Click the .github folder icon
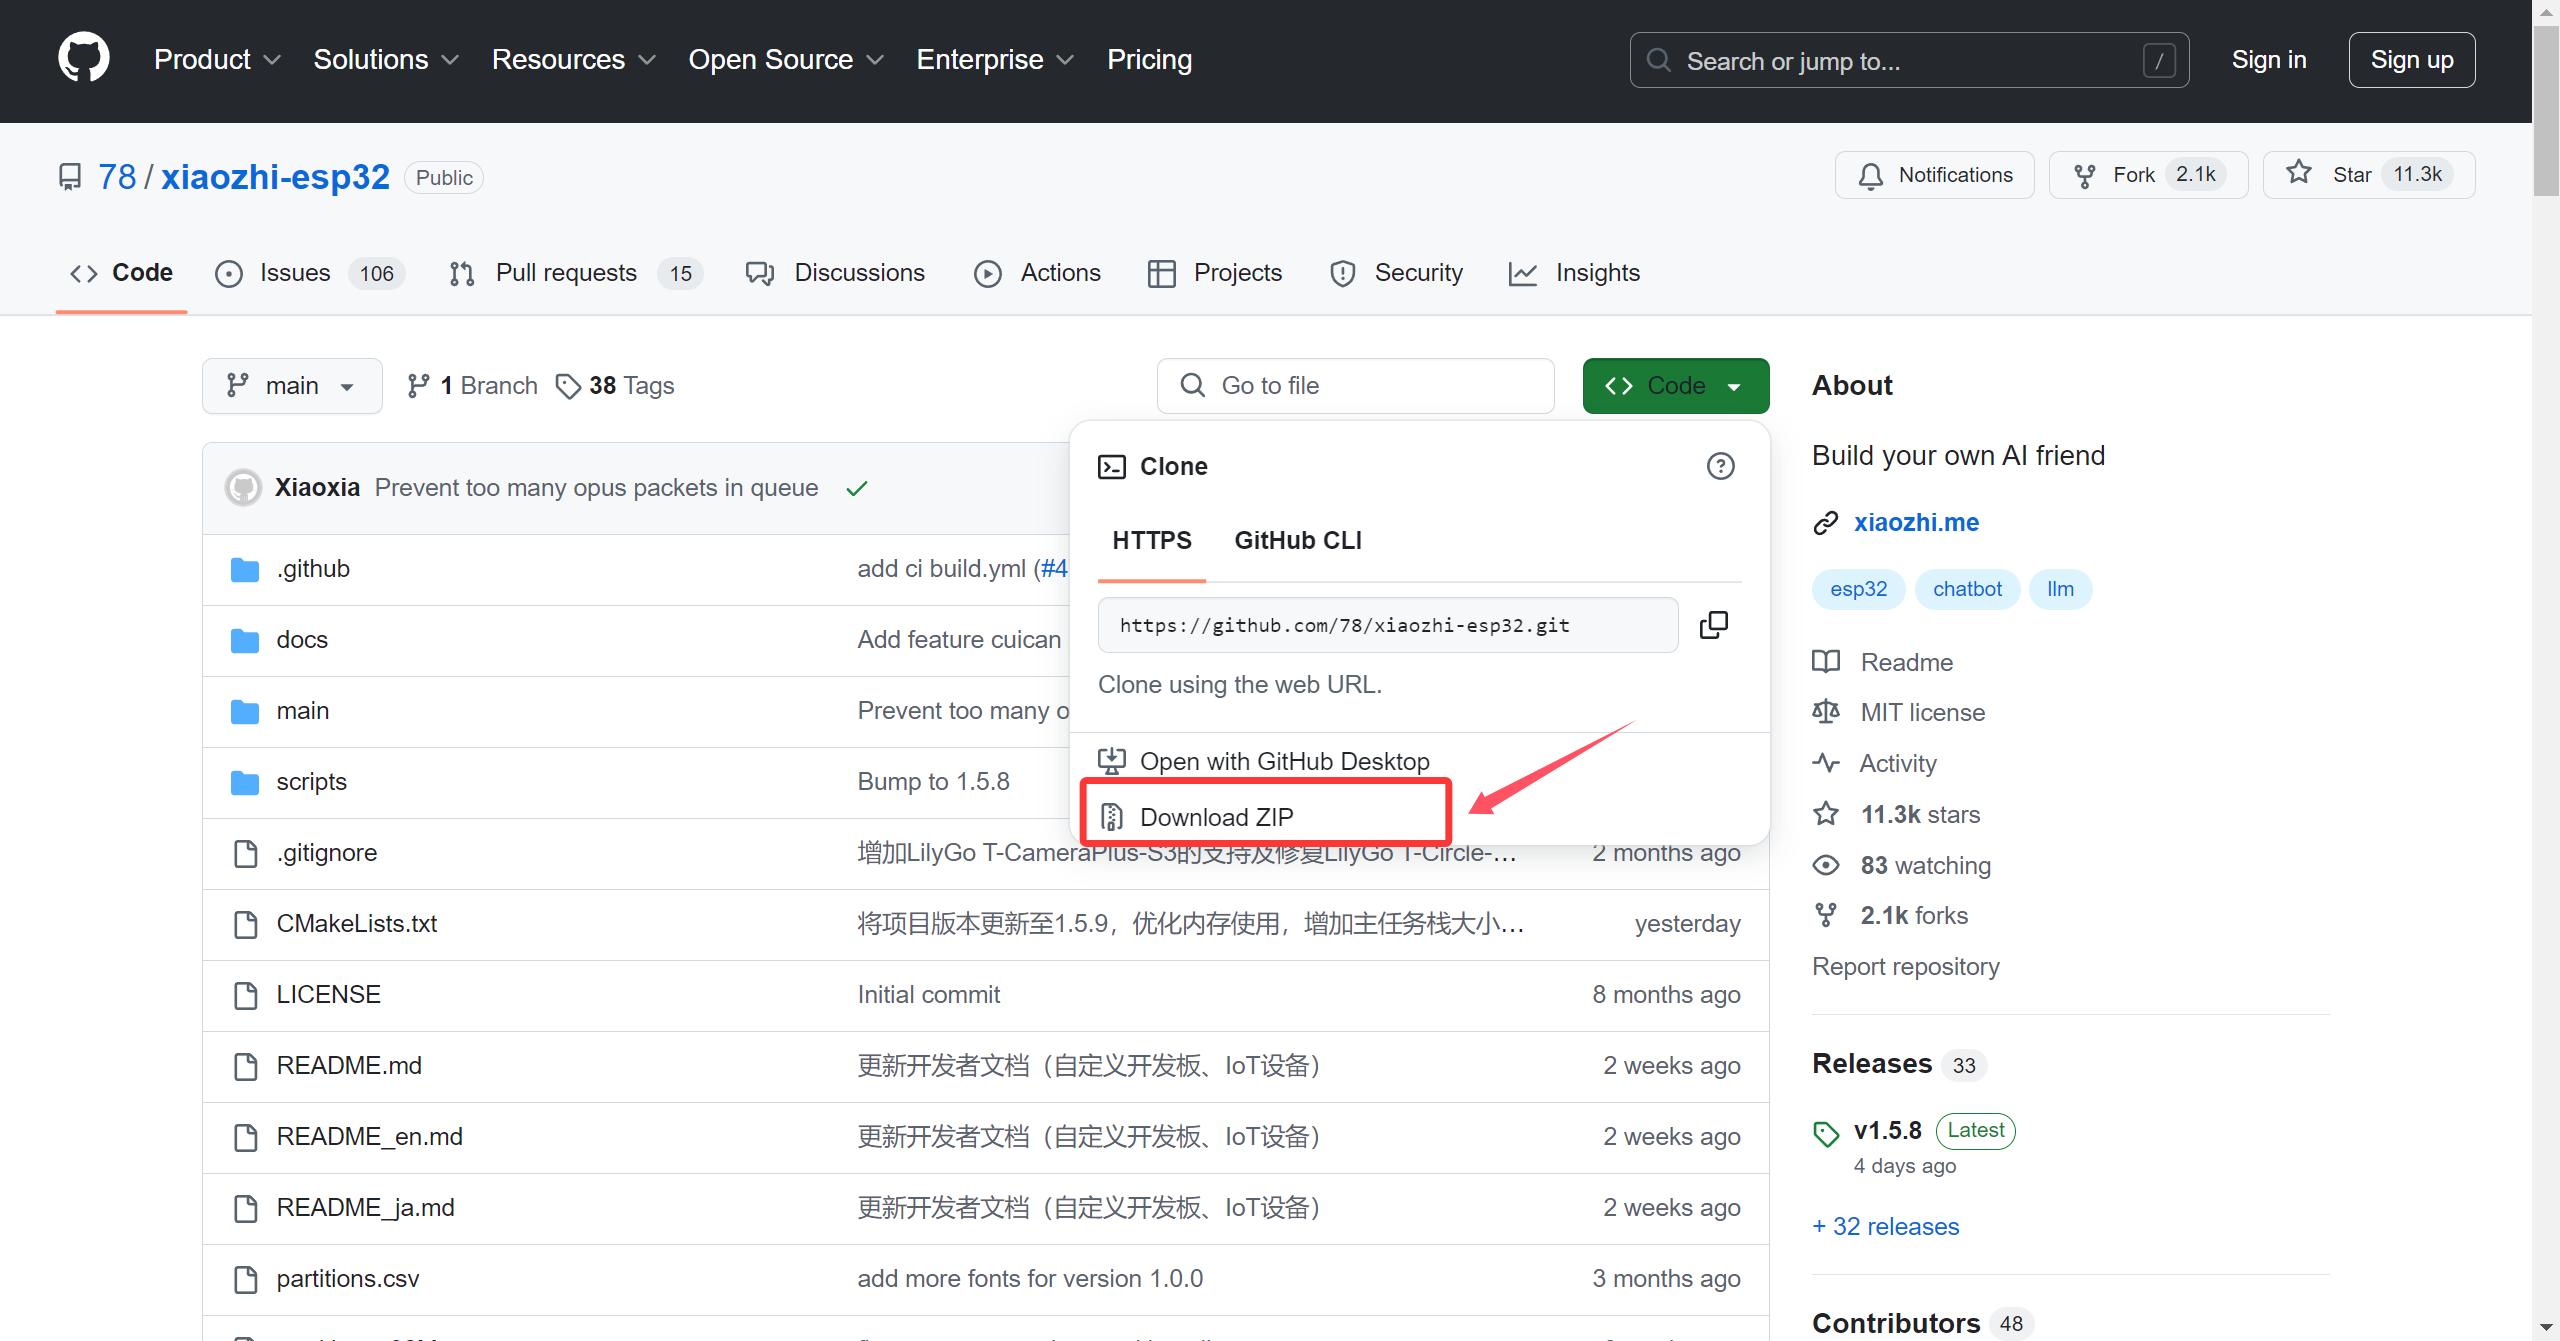The height and width of the screenshot is (1341, 2560). tap(245, 569)
